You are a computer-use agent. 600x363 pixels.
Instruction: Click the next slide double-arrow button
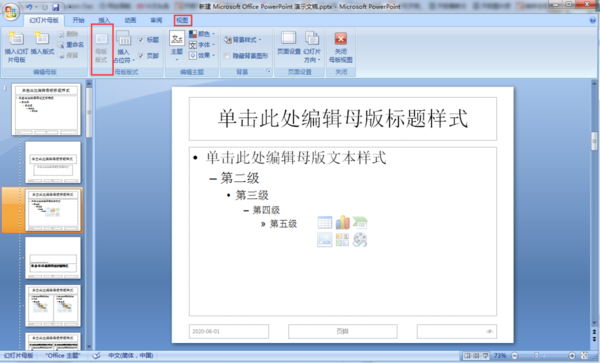pyautogui.click(x=594, y=339)
